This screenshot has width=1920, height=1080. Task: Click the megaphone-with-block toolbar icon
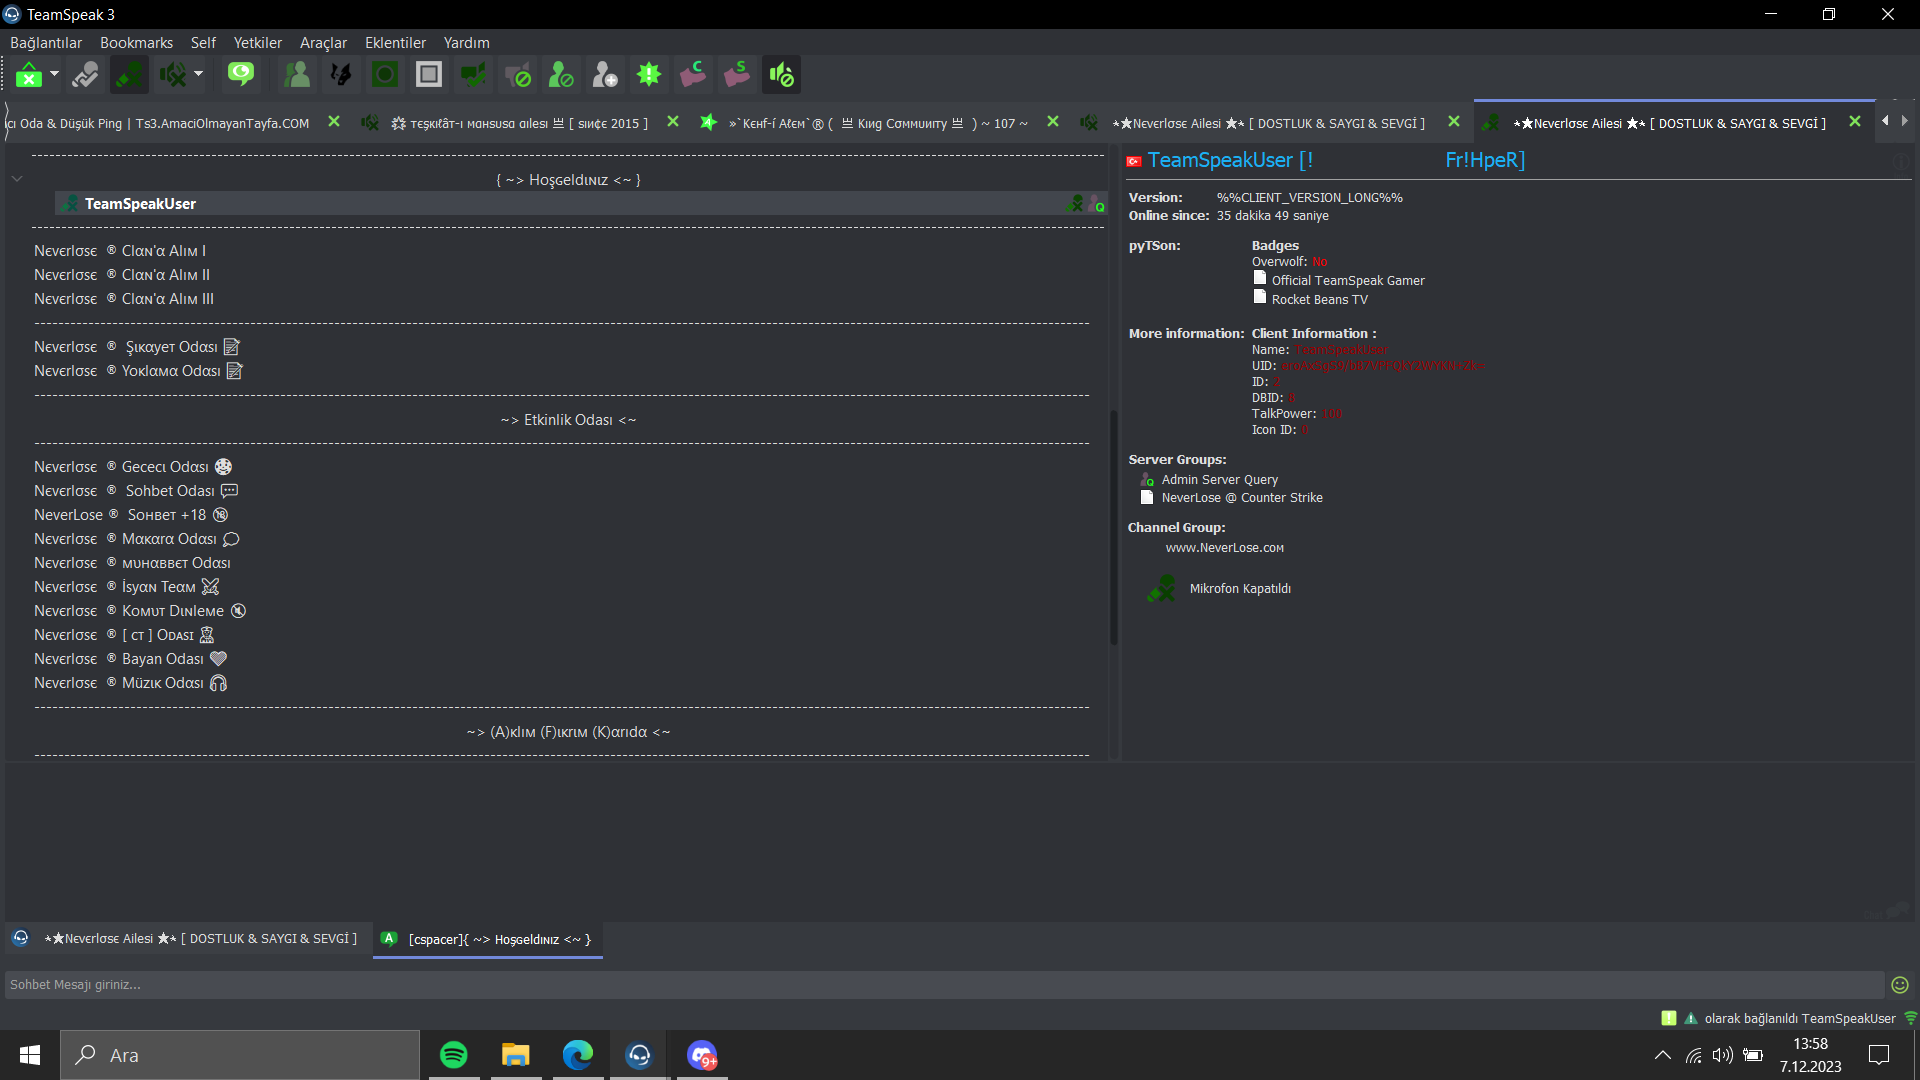(x=517, y=75)
